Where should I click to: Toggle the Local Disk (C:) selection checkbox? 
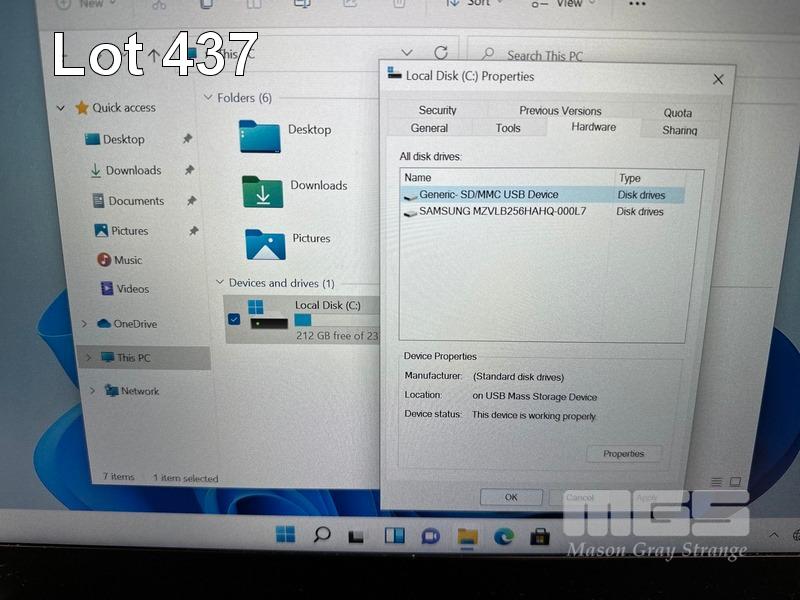point(234,319)
